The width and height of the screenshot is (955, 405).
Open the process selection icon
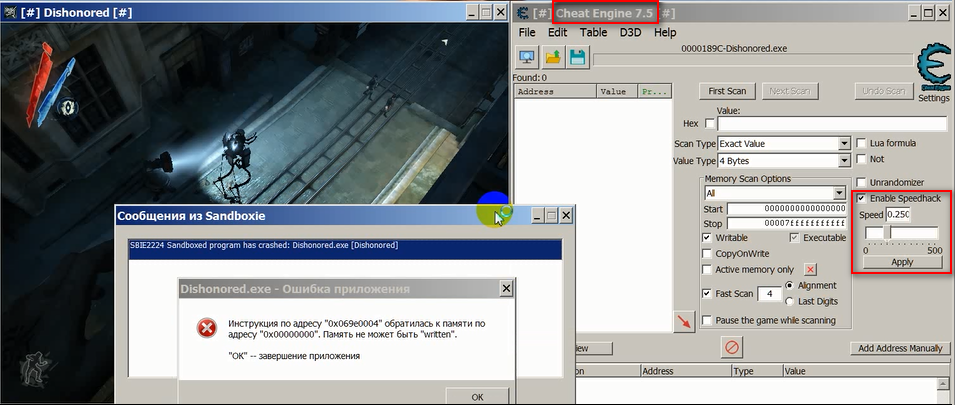tap(526, 58)
